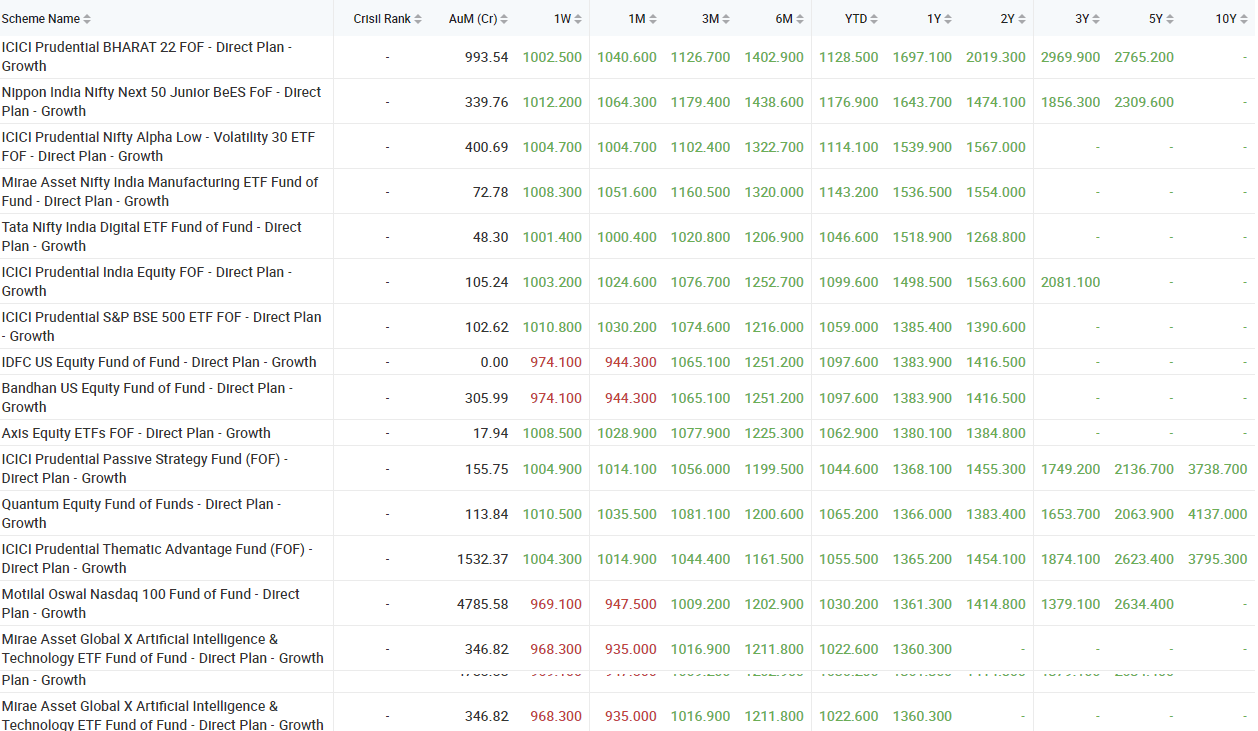Image resolution: width=1258 pixels, height=731 pixels.
Task: Open ICICI Prudential Passive Strategy Fund (FOF)
Action: (145, 469)
